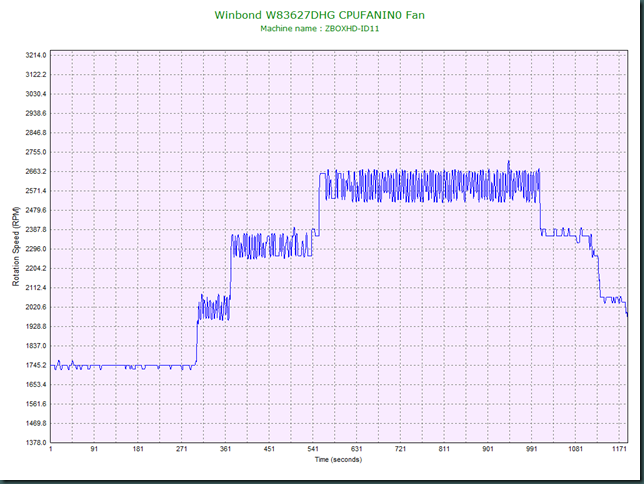
Task: Click the x-axis tick label 901
Action: (488, 449)
